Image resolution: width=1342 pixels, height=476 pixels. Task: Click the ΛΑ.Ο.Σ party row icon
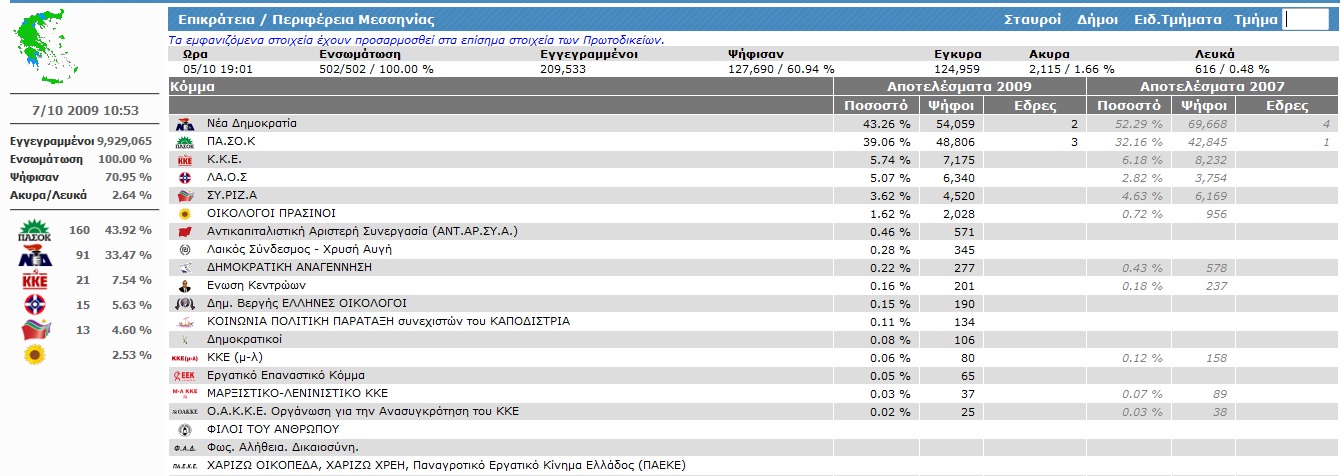[184, 178]
